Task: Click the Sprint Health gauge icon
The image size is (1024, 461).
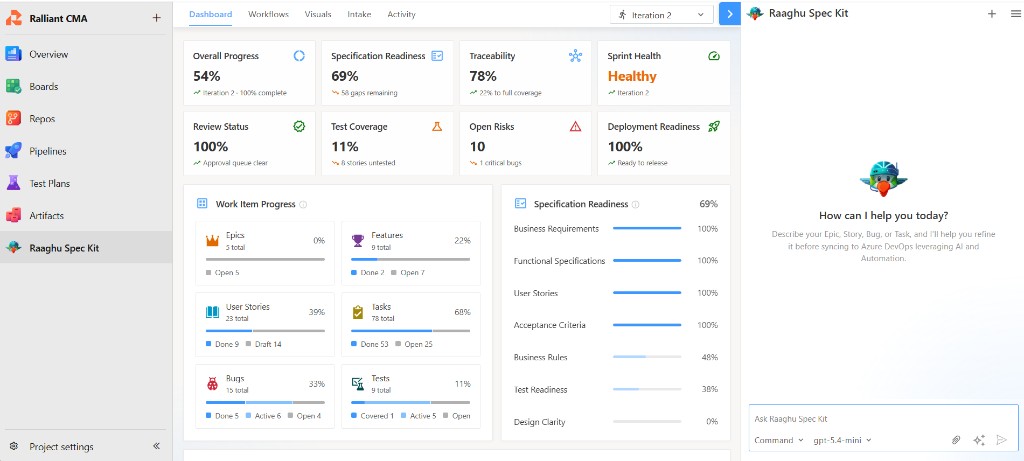Action: pyautogui.click(x=714, y=56)
